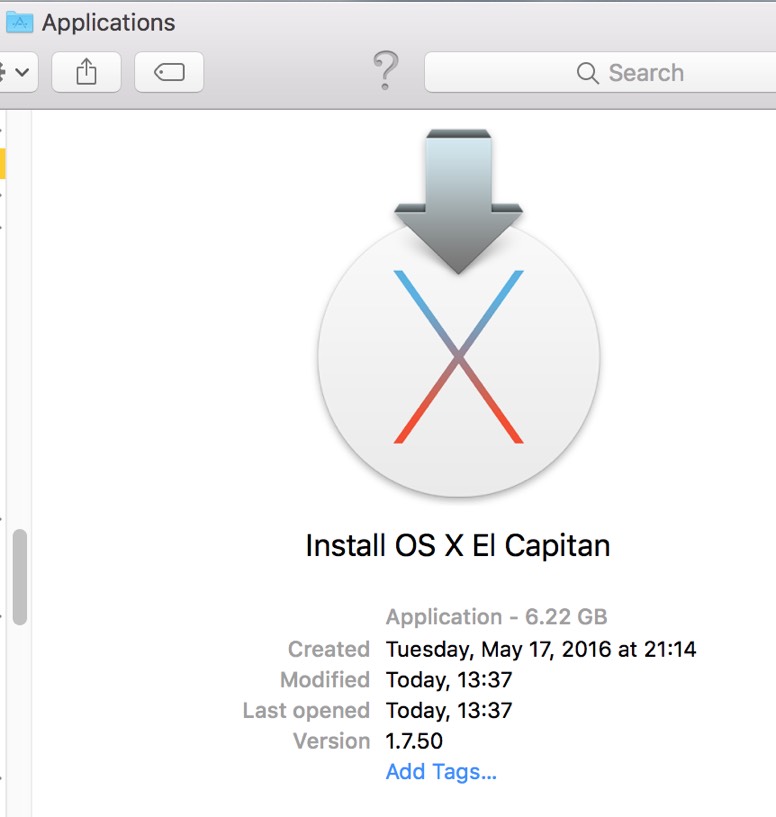Click the created date "Tuesday, May 17, 2016 at 21:14"
776x817 pixels.
click(x=541, y=649)
